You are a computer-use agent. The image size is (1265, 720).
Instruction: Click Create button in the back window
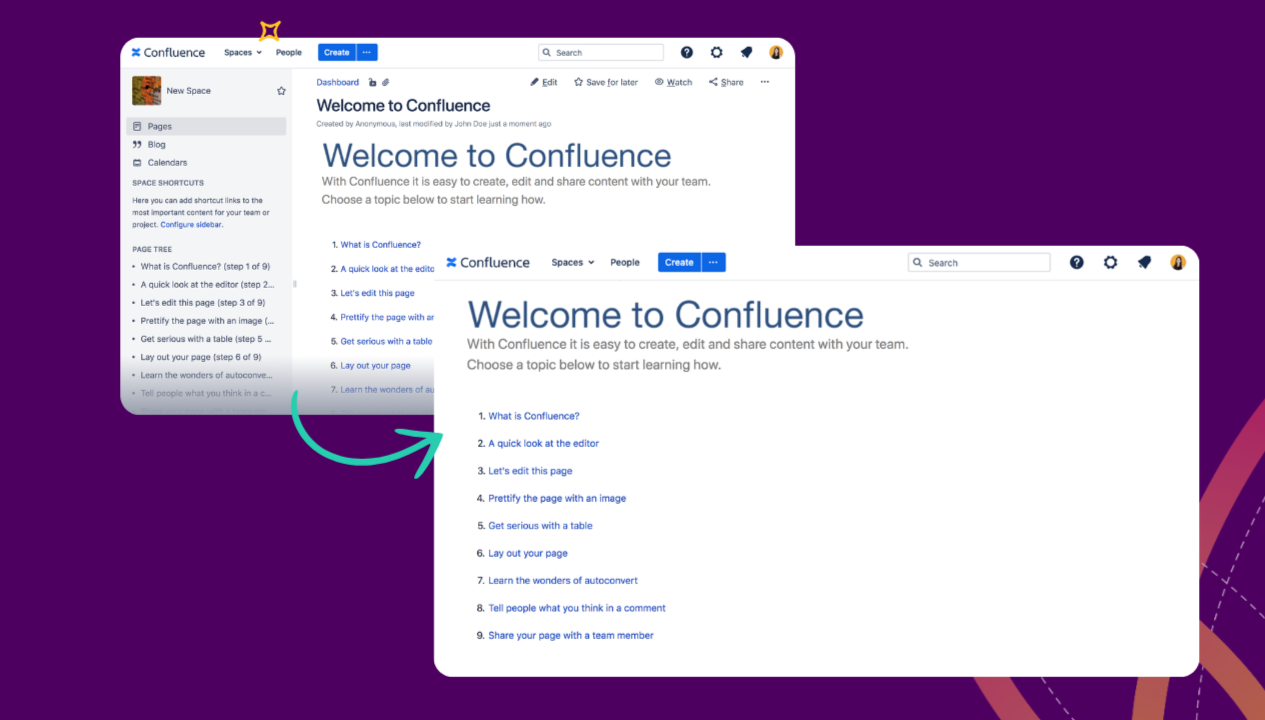[336, 52]
